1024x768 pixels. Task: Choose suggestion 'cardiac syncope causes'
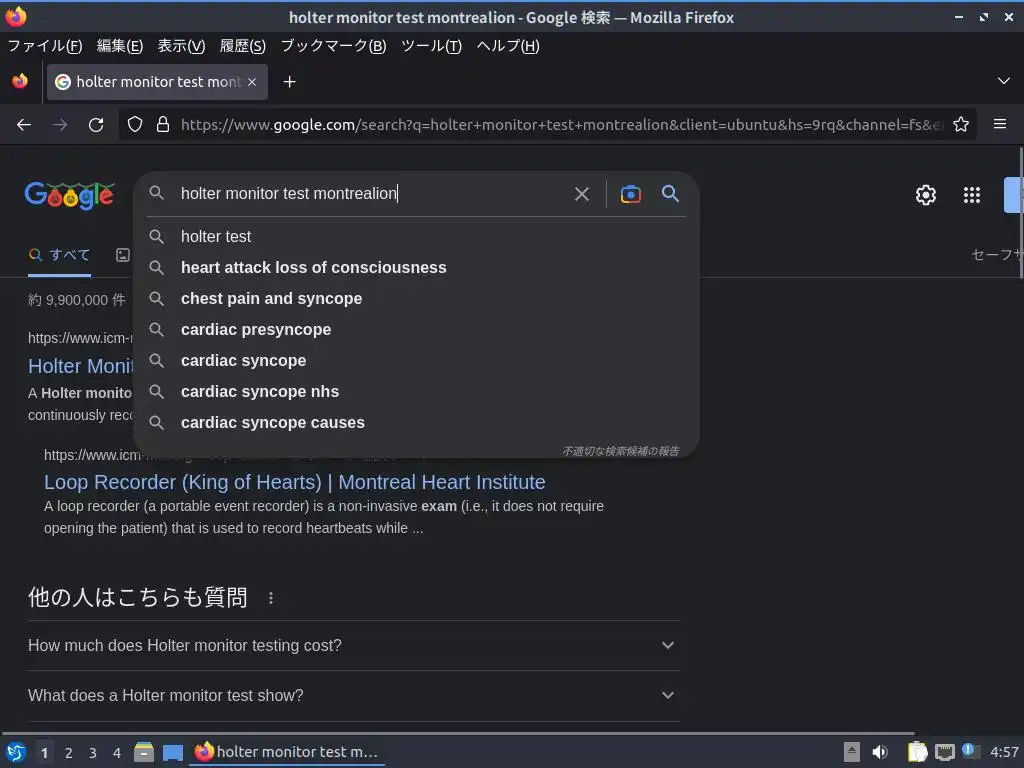[416, 423]
